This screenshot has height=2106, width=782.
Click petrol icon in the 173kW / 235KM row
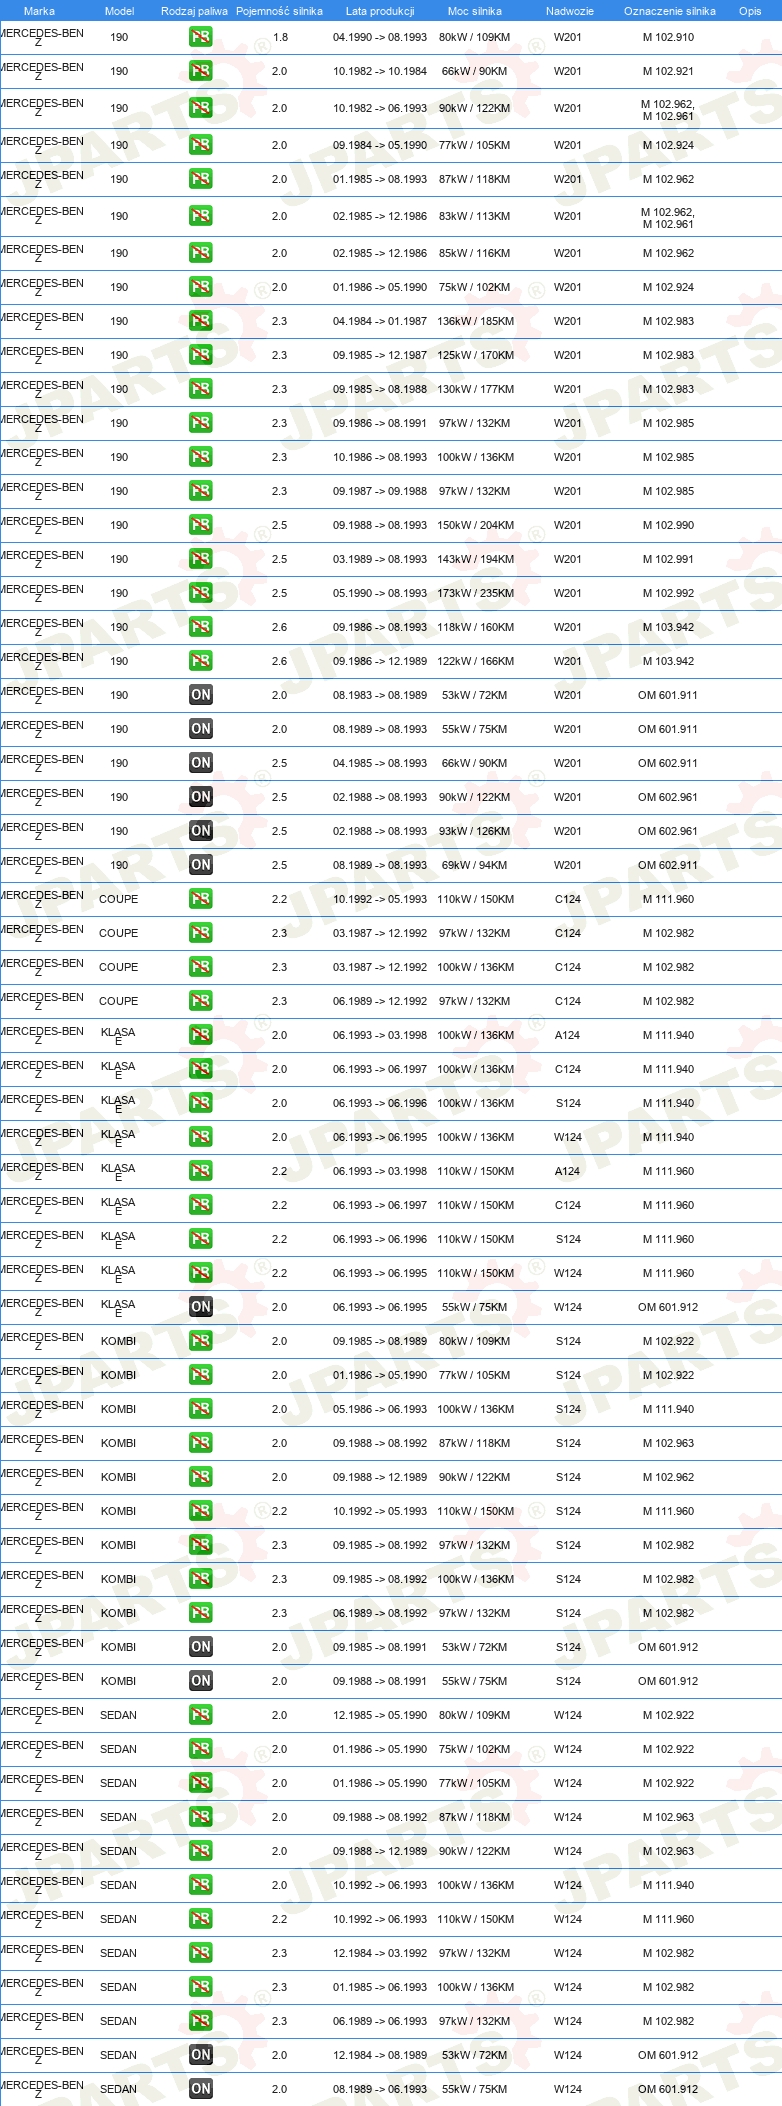tap(201, 593)
